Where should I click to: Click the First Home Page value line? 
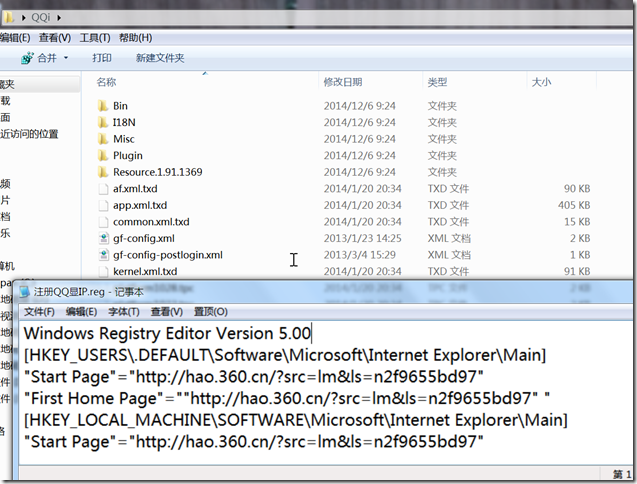(x=287, y=399)
